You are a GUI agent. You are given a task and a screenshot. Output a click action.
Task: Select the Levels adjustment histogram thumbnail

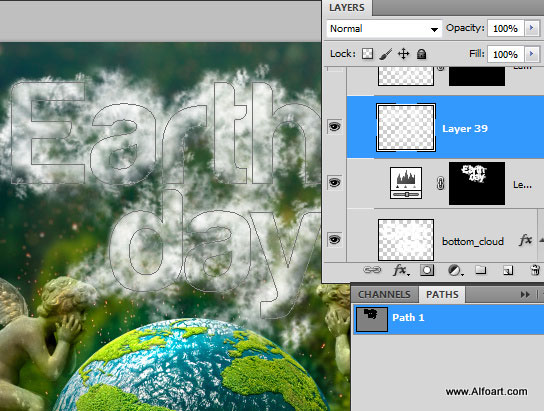pos(406,183)
